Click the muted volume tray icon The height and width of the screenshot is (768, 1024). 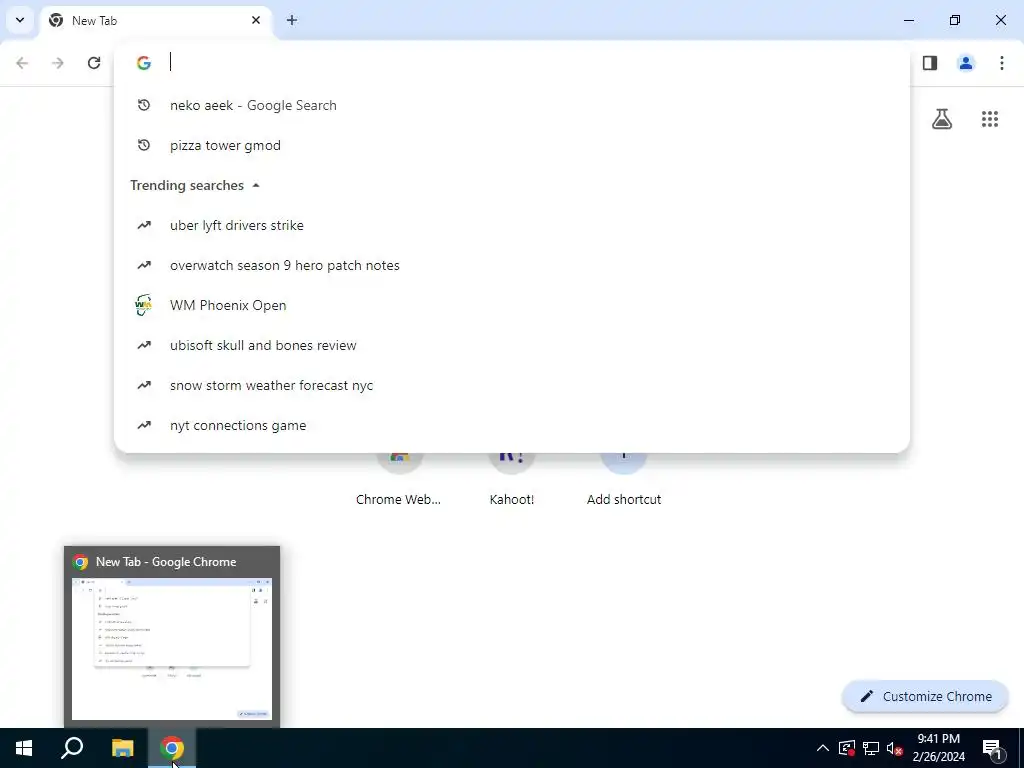(894, 748)
